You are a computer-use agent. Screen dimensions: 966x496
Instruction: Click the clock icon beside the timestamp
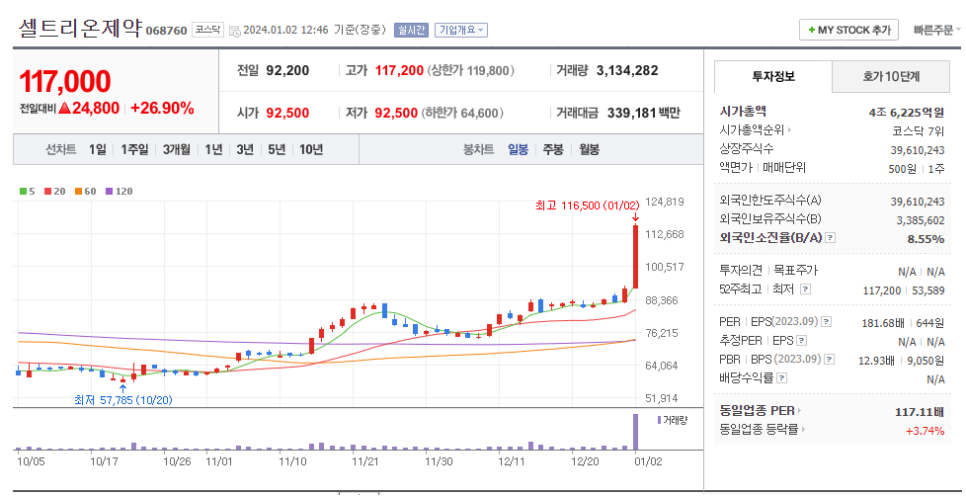pos(235,31)
